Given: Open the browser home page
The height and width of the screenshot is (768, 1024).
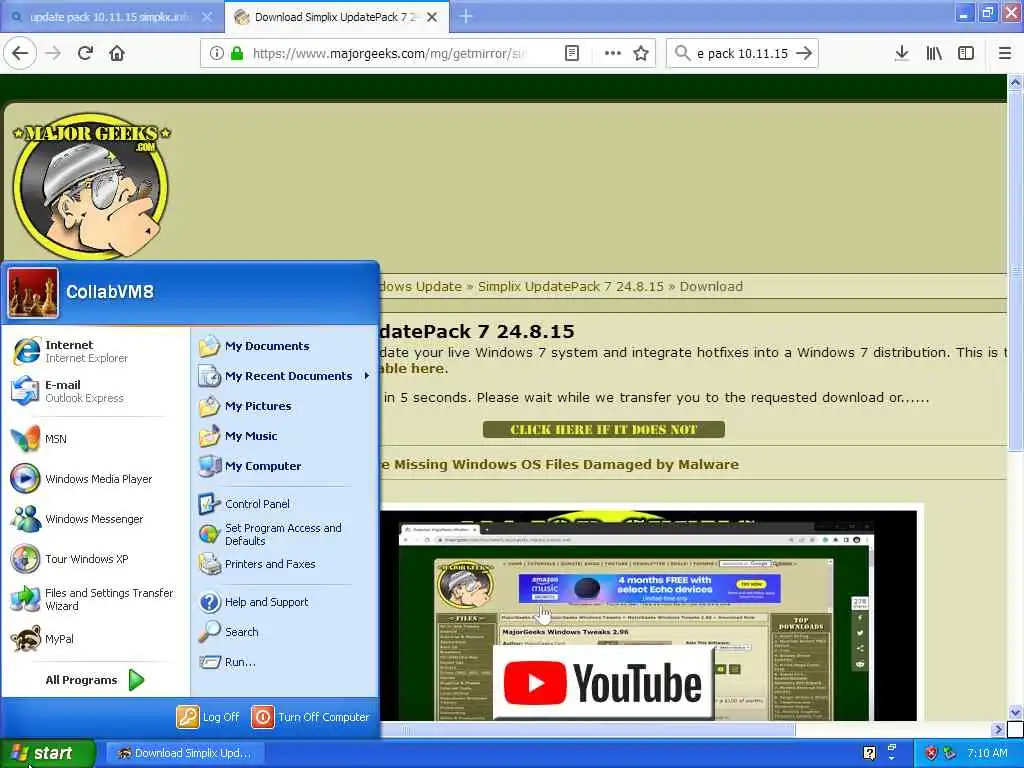Looking at the screenshot, I should 117,53.
